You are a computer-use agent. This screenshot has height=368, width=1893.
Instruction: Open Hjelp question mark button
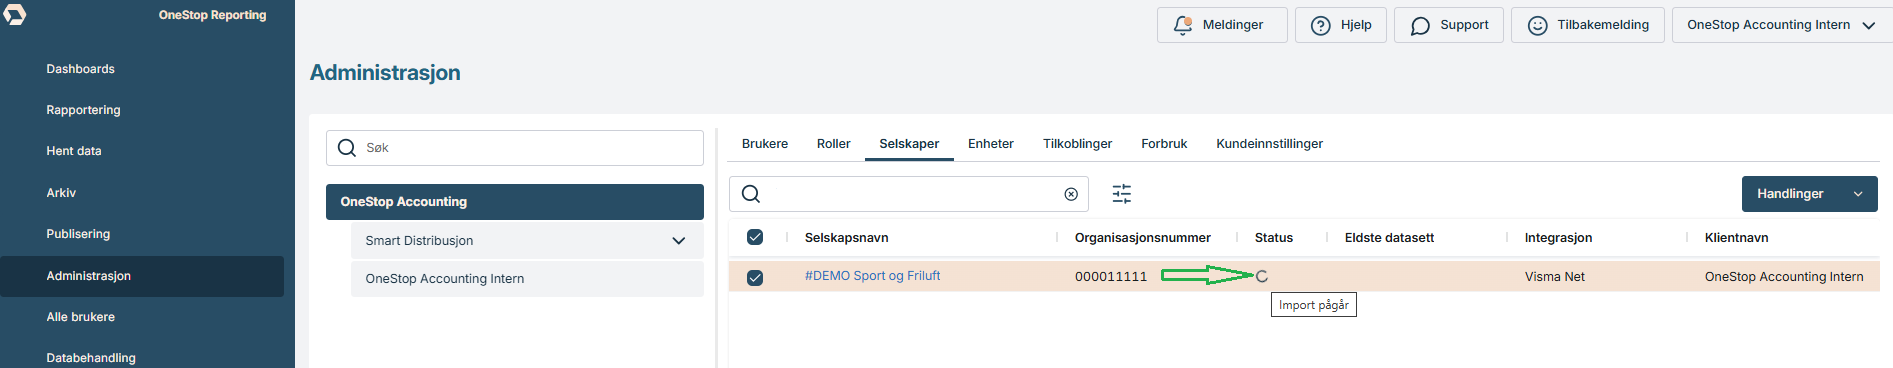pyautogui.click(x=1341, y=25)
